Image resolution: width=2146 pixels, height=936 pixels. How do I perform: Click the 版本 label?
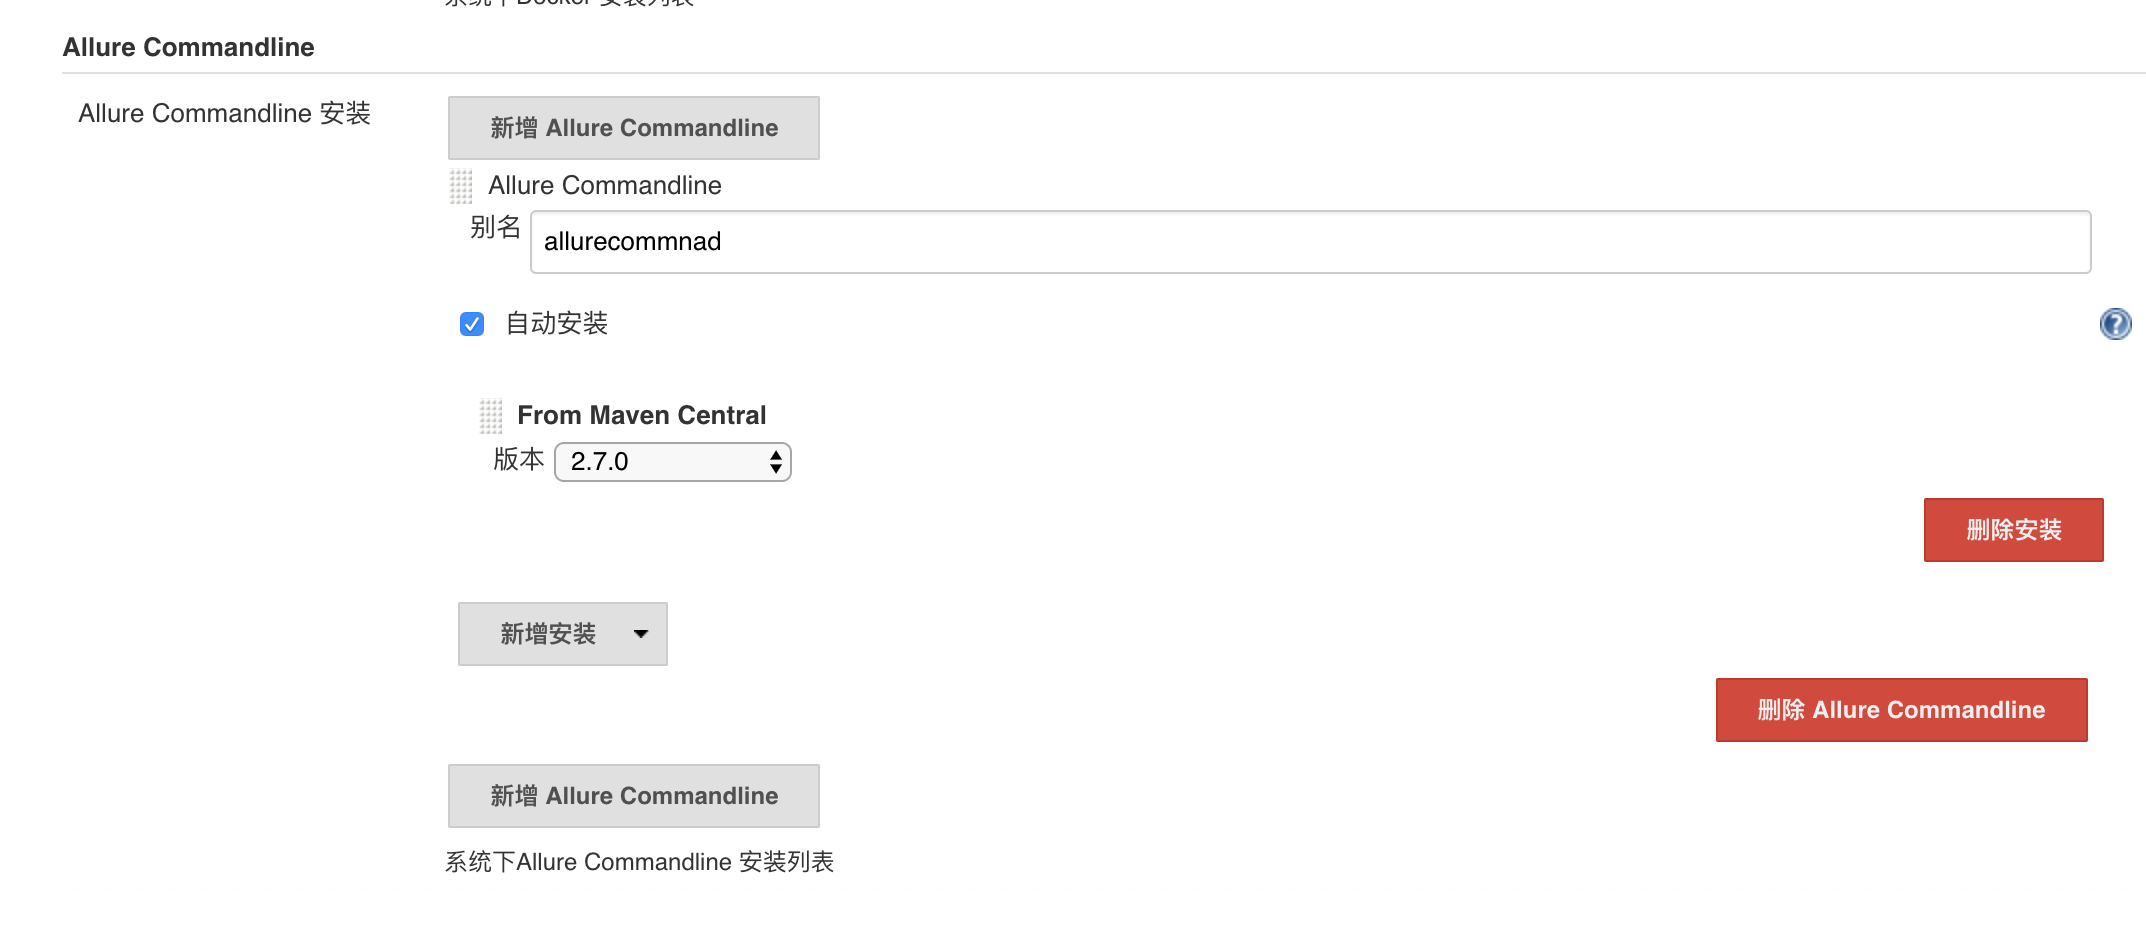518,460
